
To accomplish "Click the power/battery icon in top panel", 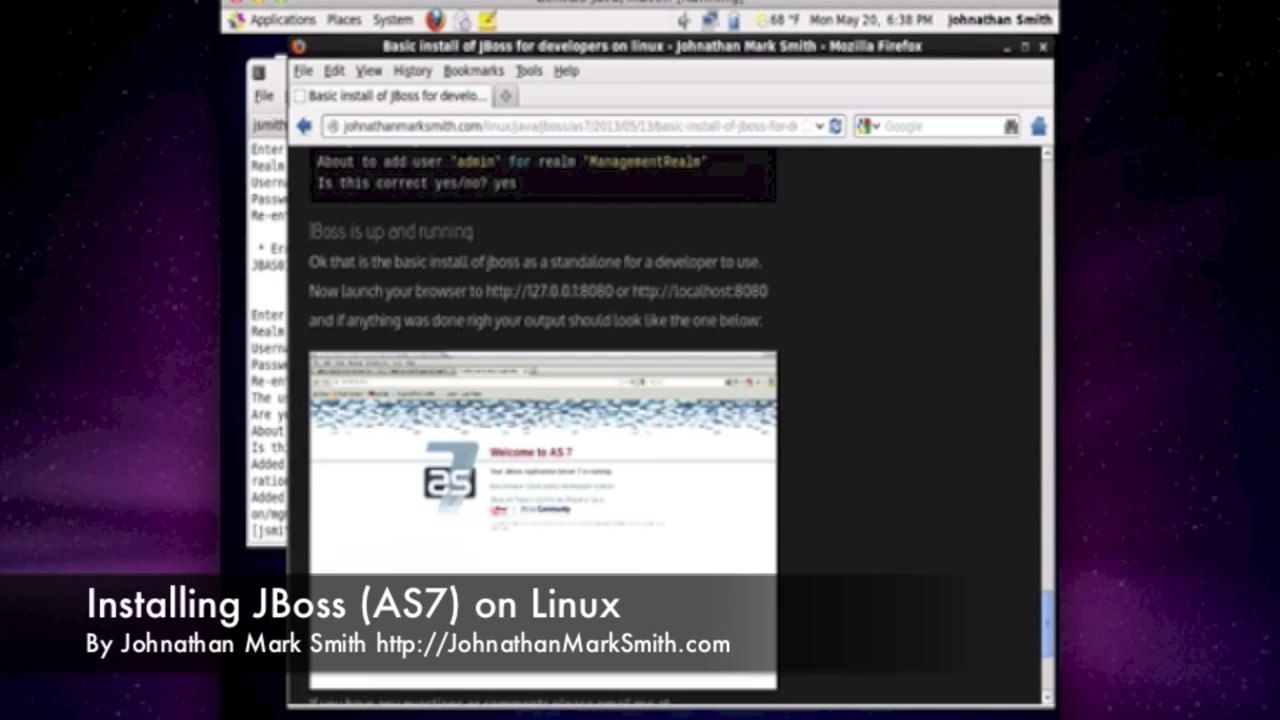I will tap(733, 20).
